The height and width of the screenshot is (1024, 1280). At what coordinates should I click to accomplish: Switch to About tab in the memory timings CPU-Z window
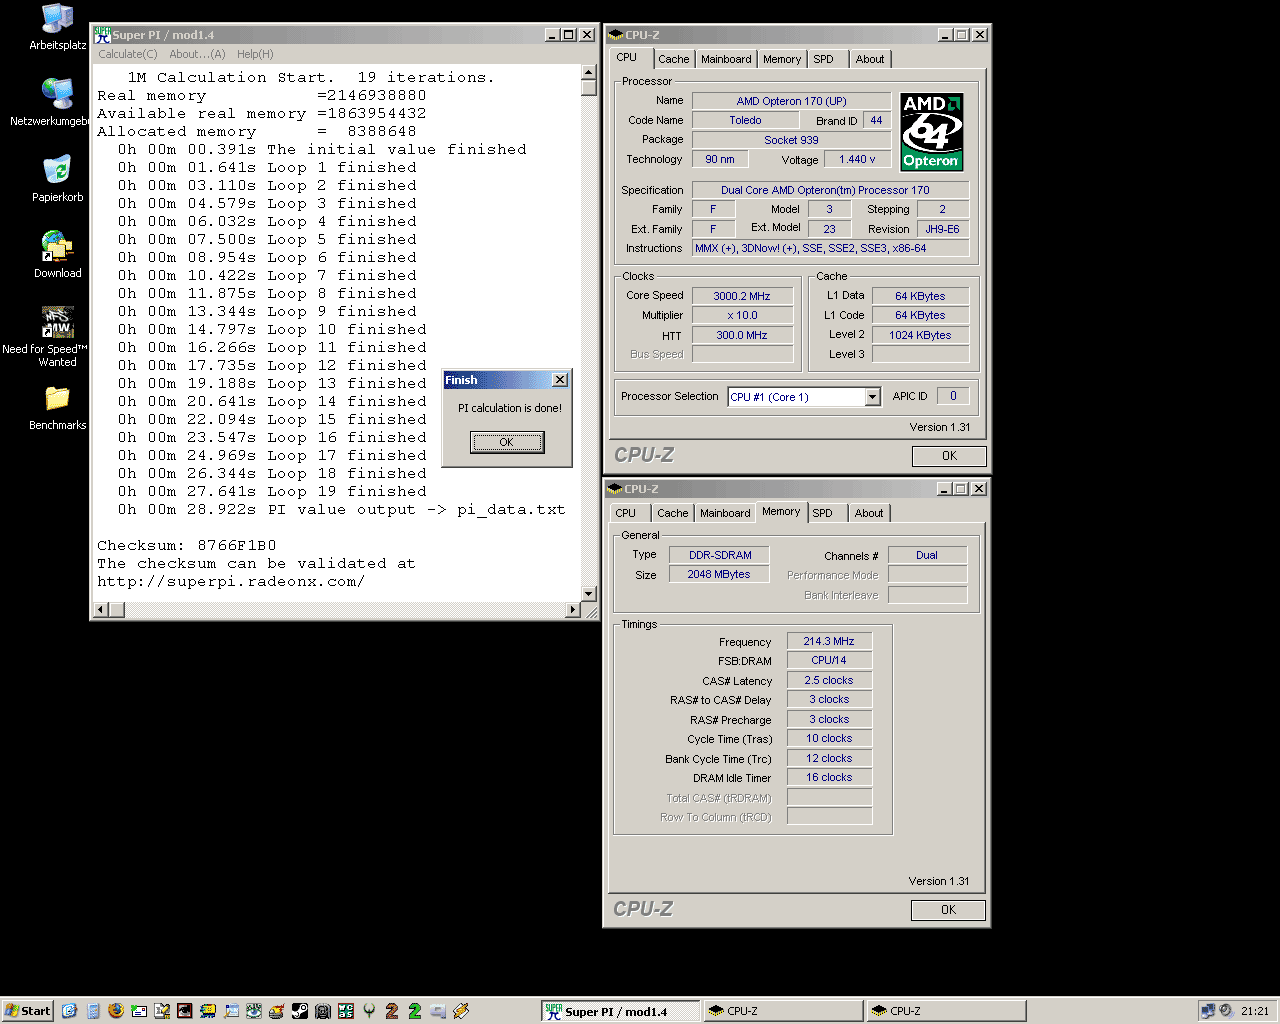(x=869, y=513)
